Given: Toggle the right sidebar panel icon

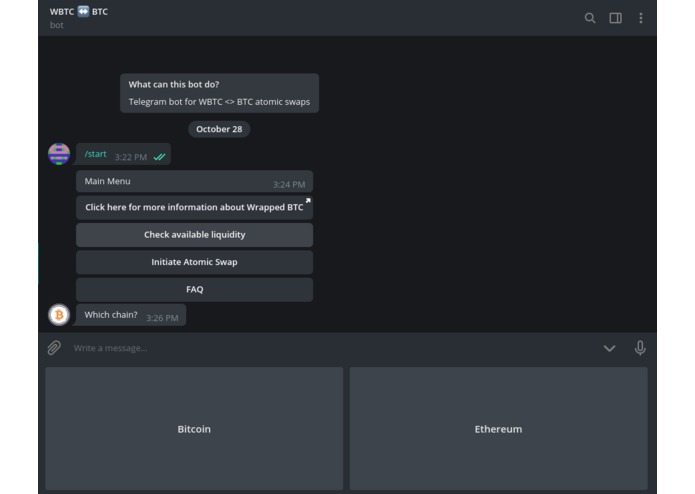Looking at the screenshot, I should [x=615, y=18].
